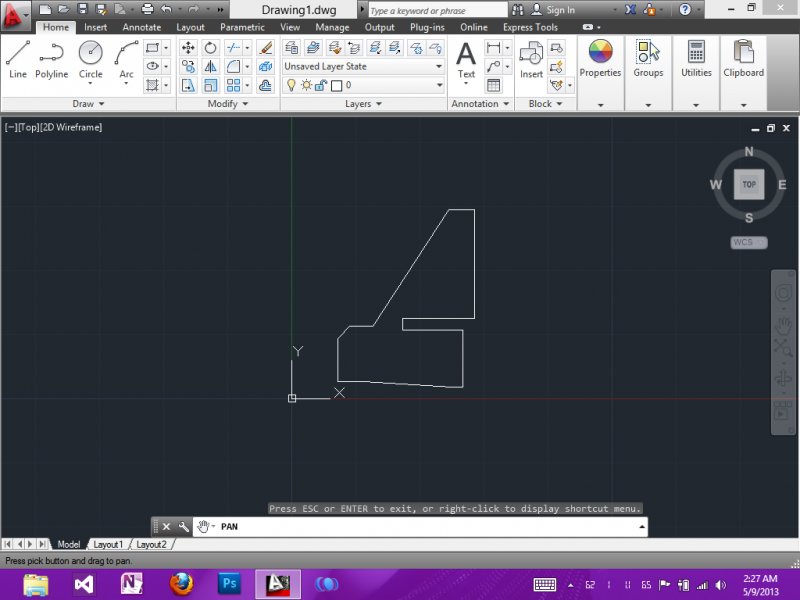Expand the Layers panel flyout
Screen dimensions: 800x600
[363, 104]
